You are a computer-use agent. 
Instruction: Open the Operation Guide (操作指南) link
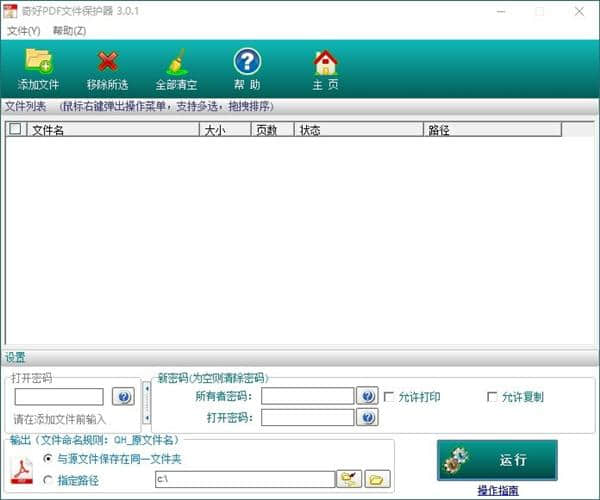(497, 490)
